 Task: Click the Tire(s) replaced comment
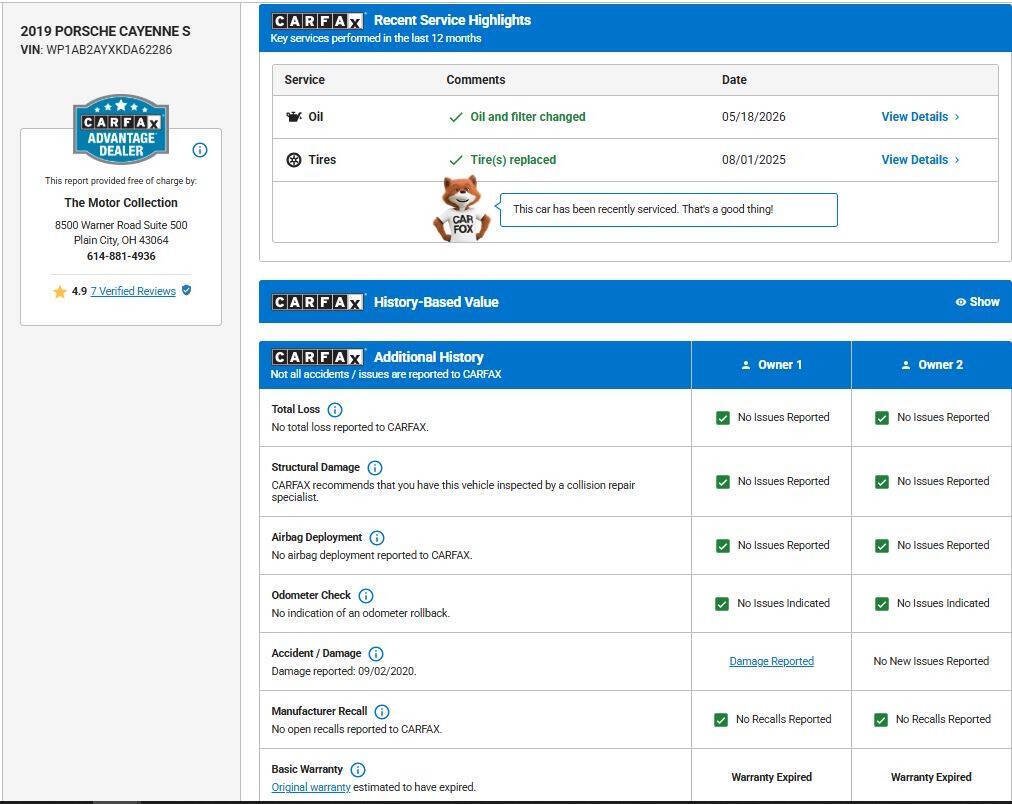[513, 160]
